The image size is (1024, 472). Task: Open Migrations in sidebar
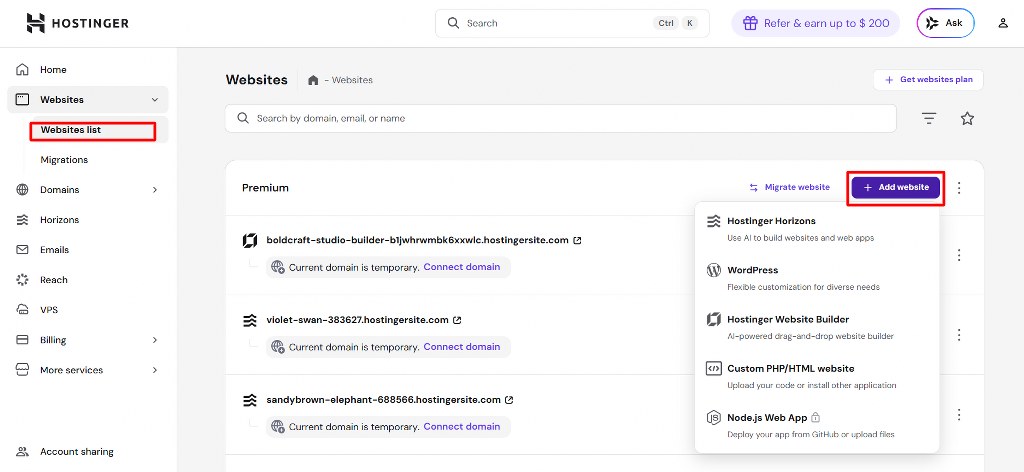point(64,159)
